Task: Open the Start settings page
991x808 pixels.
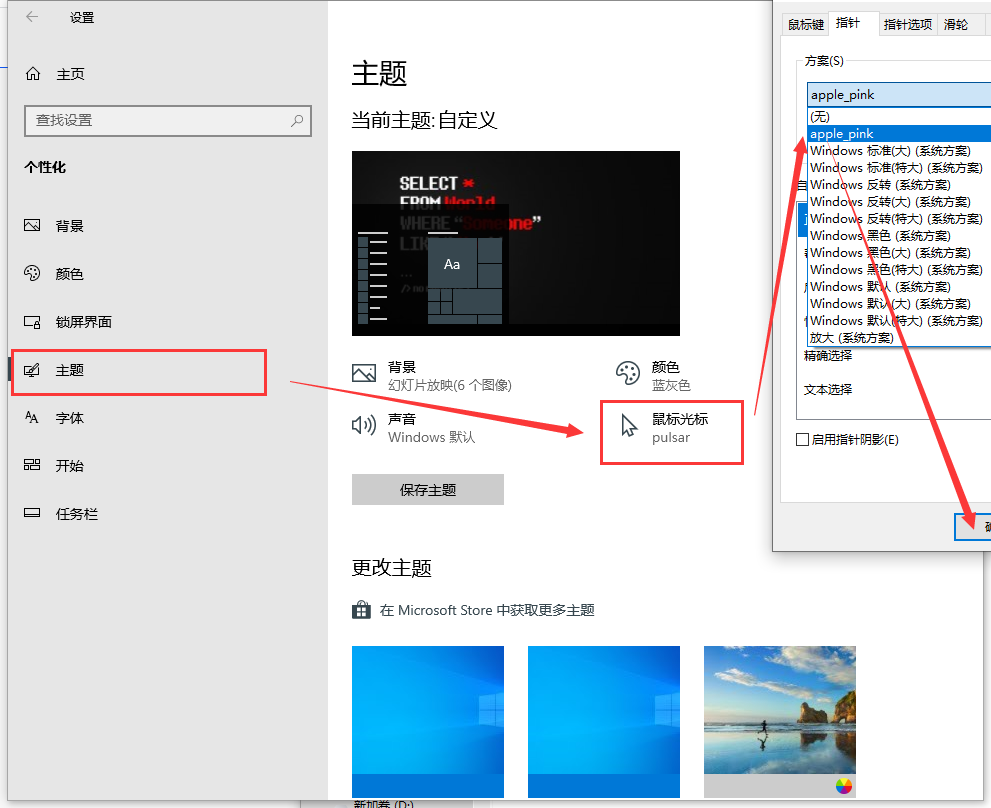Action: 69,466
